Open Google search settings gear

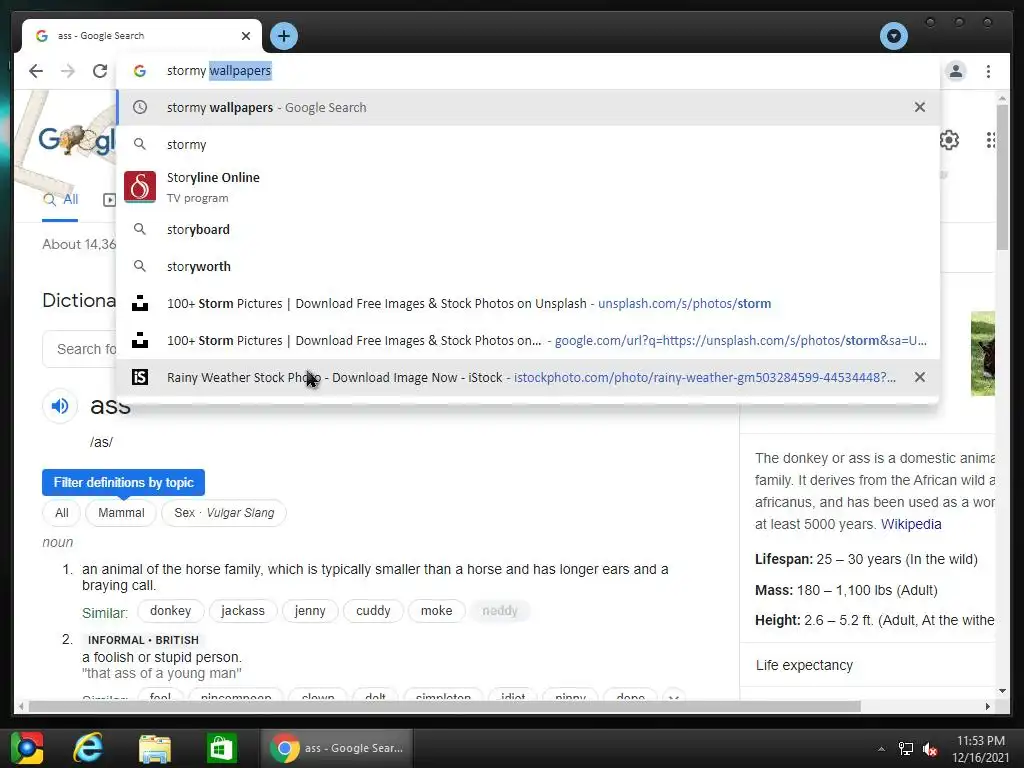click(949, 140)
